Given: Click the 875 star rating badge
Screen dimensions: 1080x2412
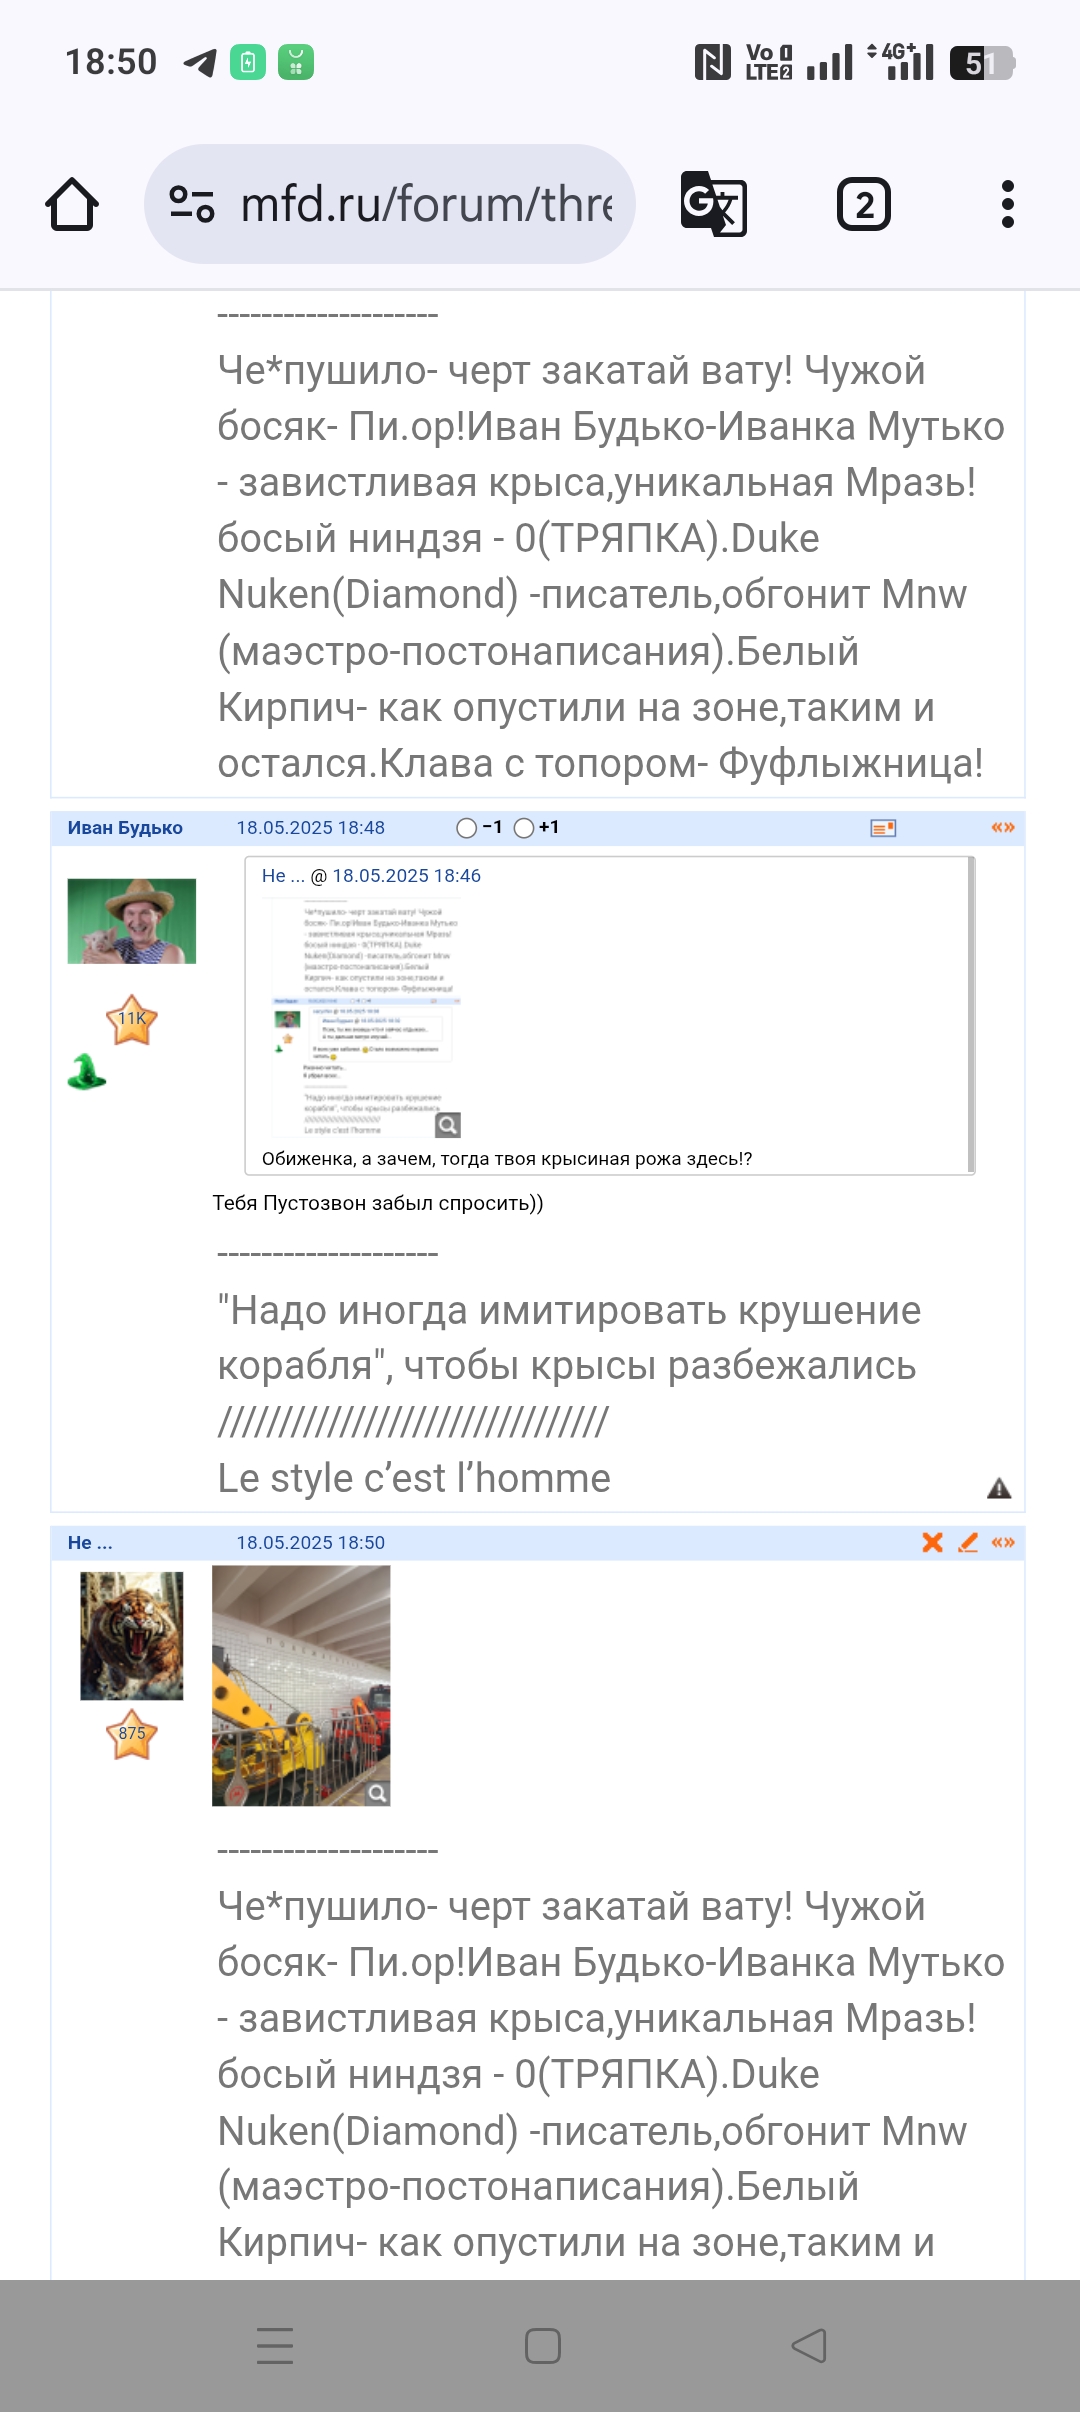Looking at the screenshot, I should [132, 1735].
